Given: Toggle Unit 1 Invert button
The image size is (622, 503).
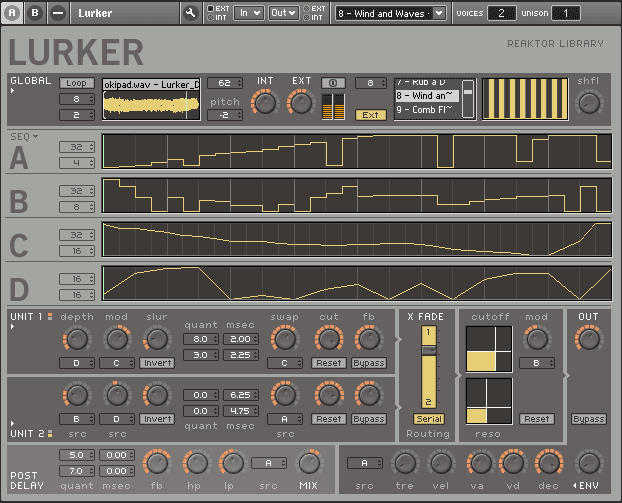Looking at the screenshot, I should (157, 363).
